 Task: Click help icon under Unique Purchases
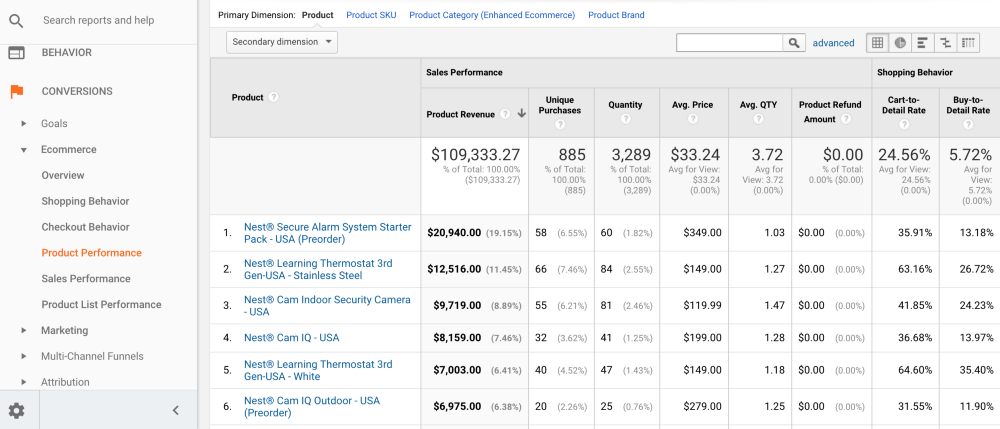pyautogui.click(x=560, y=124)
